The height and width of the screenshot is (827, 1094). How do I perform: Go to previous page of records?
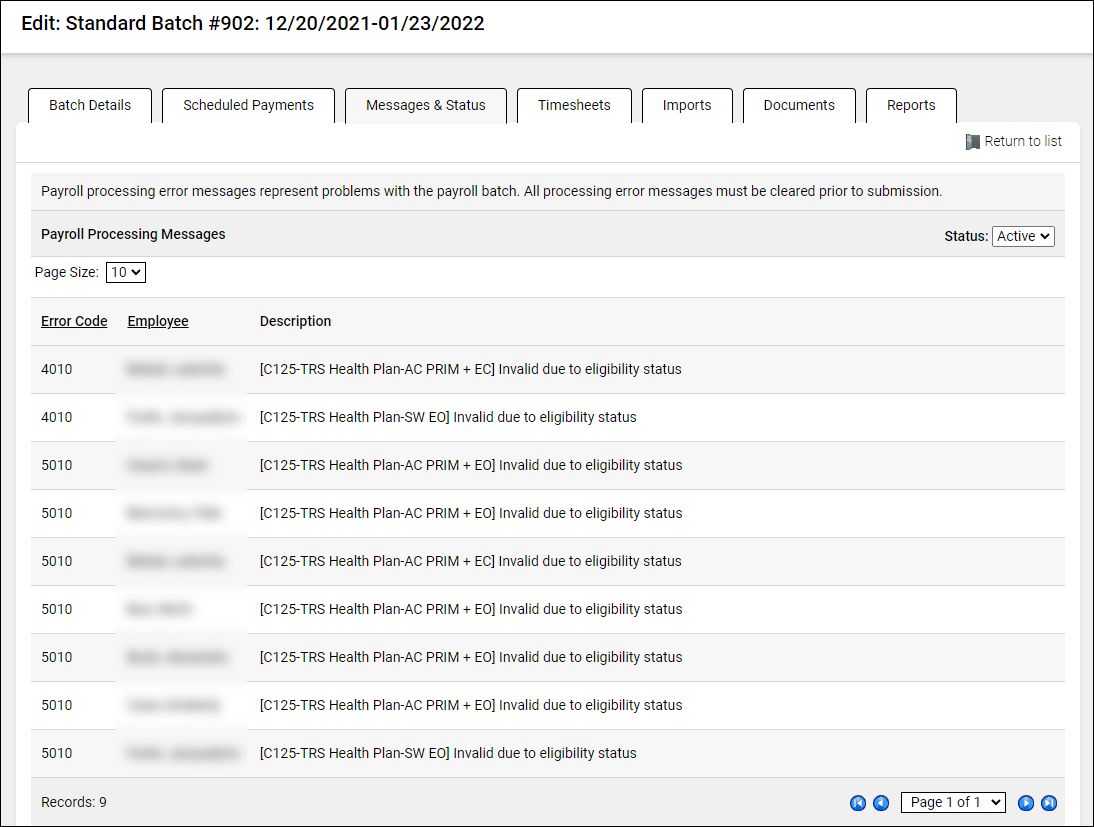(x=881, y=803)
